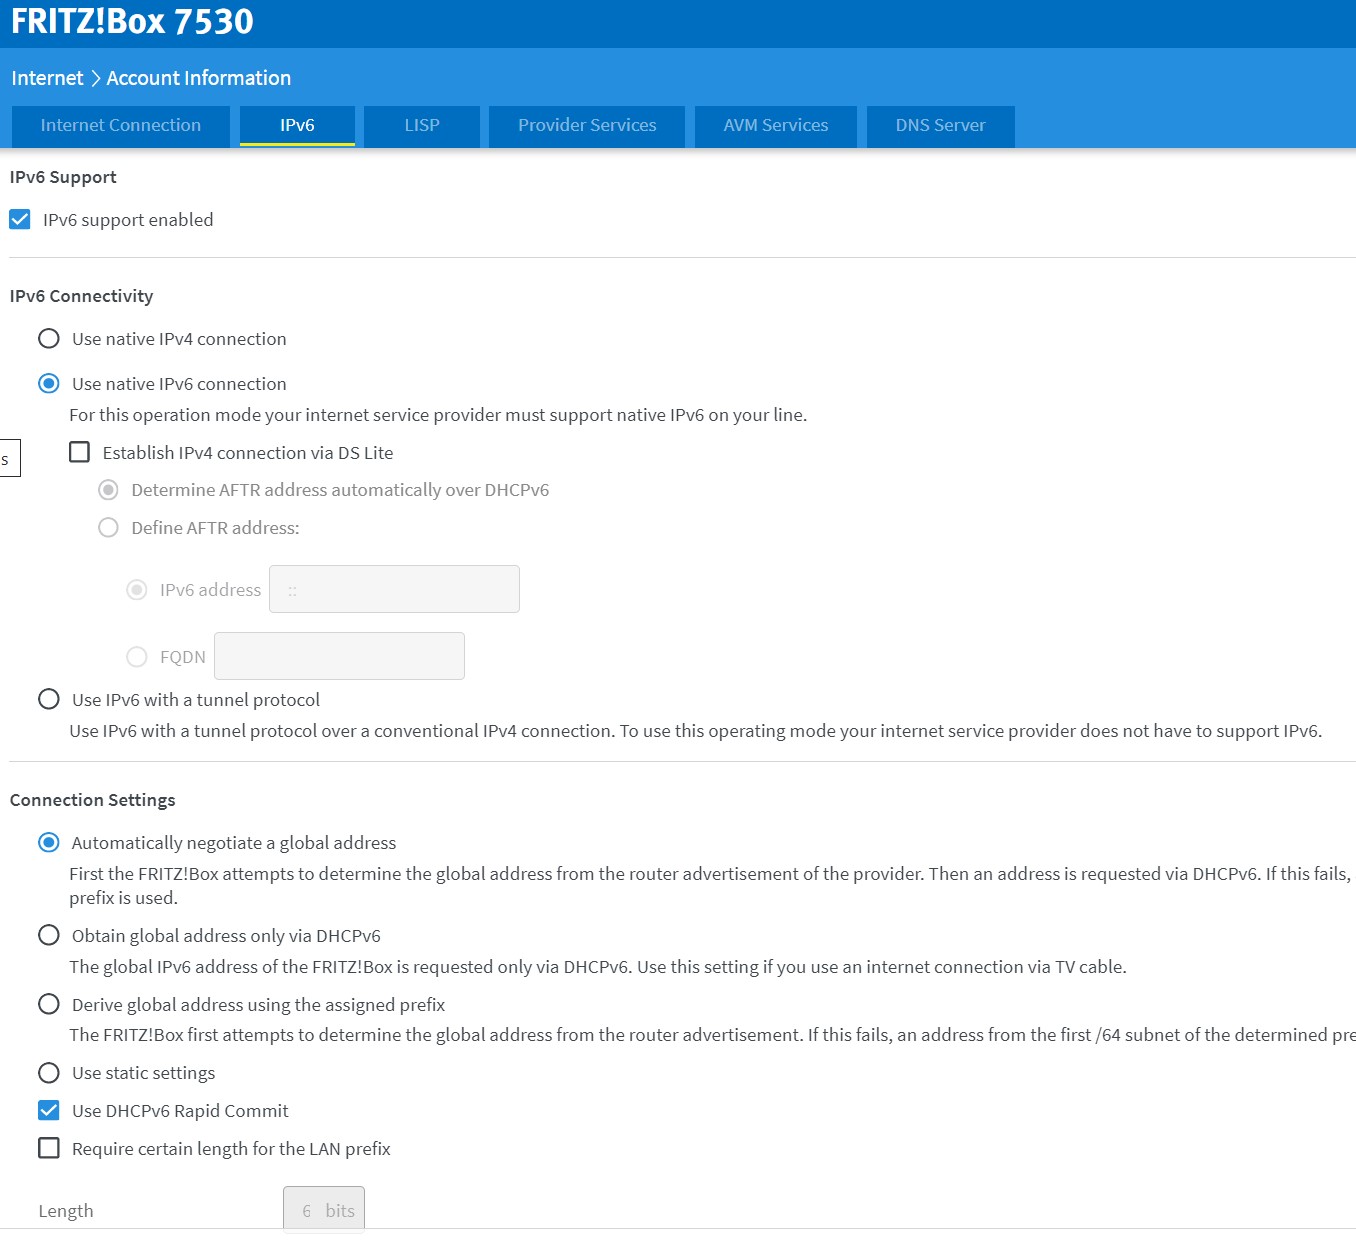Choose Determine AFTR address automatically over DHCPv6
The width and height of the screenshot is (1356, 1252).
pos(109,490)
